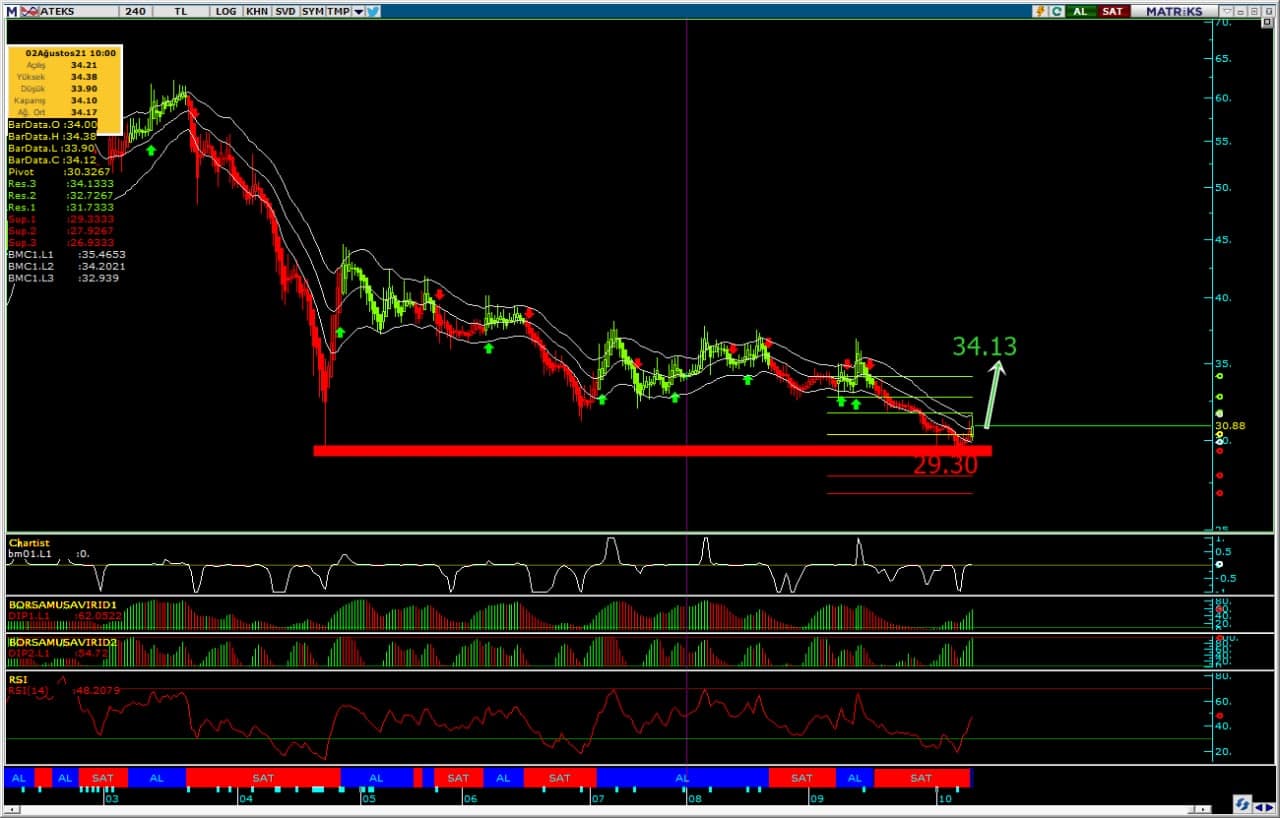Expand the toolbar dropdown arrow after TMP
This screenshot has height=818, width=1280.
pyautogui.click(x=358, y=11)
